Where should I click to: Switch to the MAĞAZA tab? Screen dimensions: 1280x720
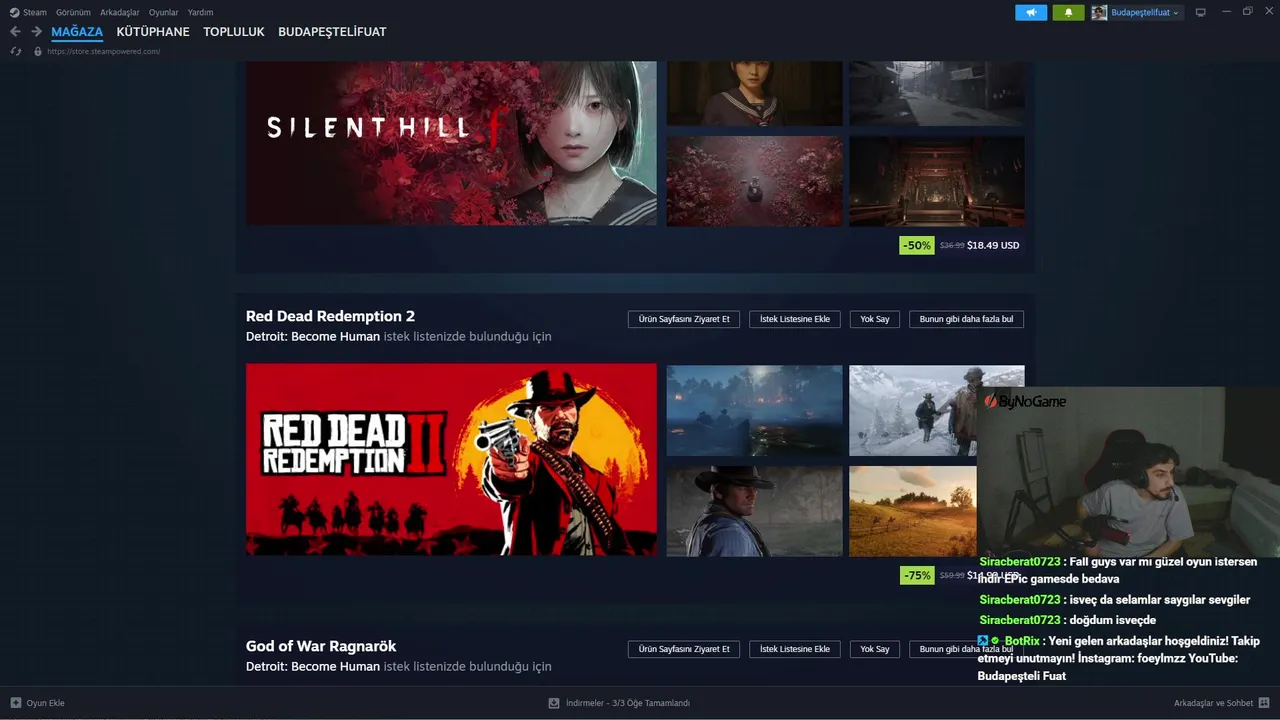tap(77, 32)
